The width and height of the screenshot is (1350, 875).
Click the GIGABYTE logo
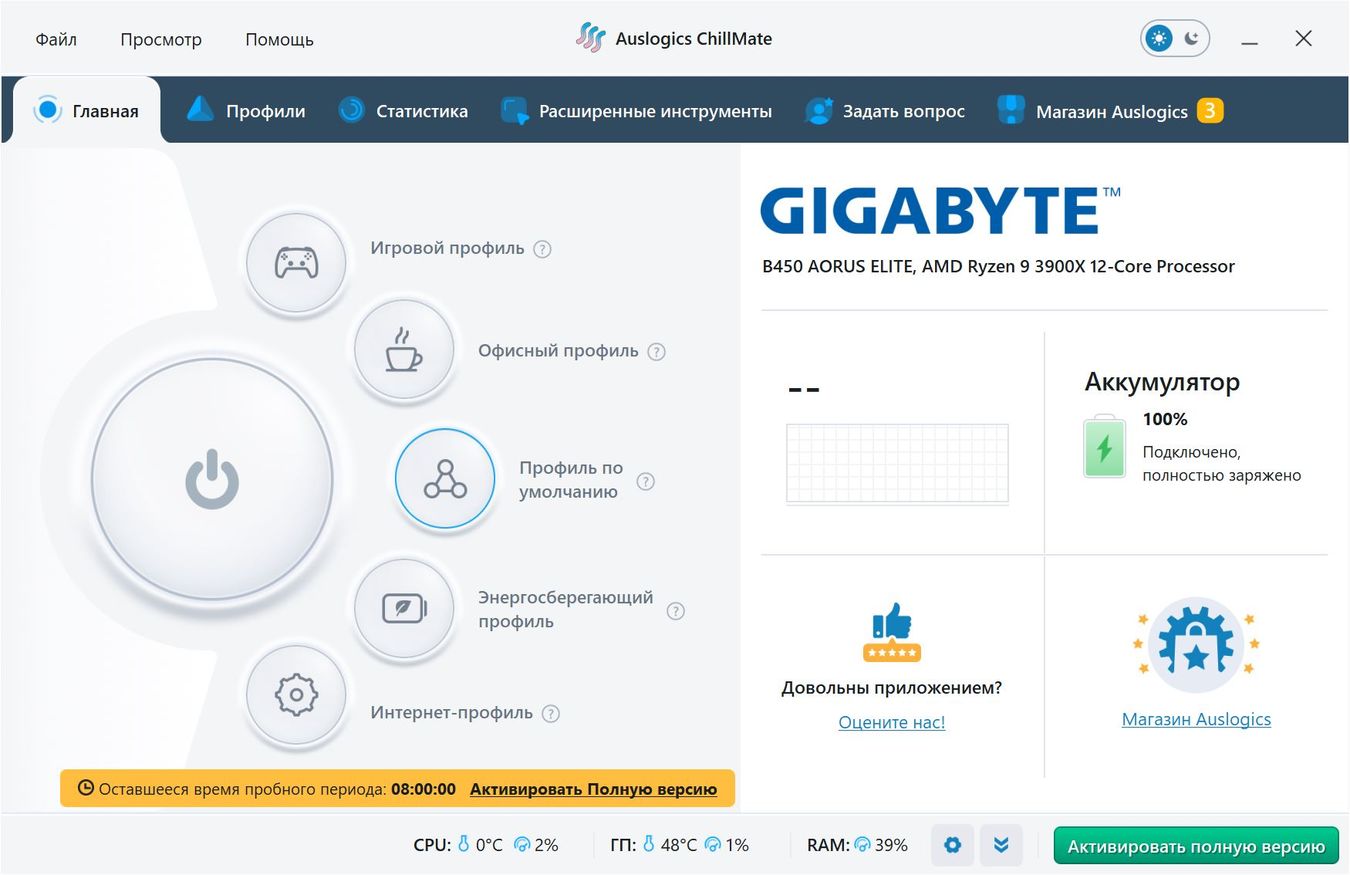pyautogui.click(x=941, y=210)
